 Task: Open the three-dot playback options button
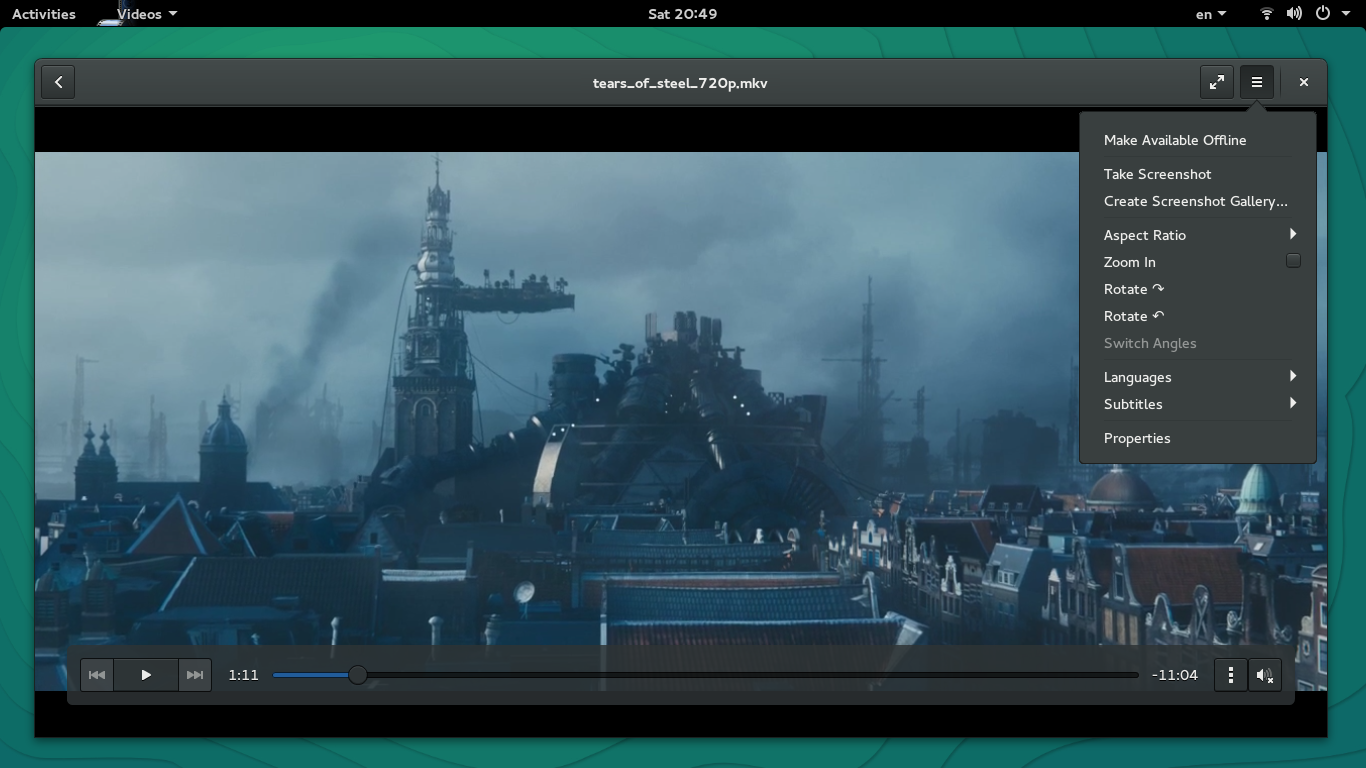click(1231, 675)
